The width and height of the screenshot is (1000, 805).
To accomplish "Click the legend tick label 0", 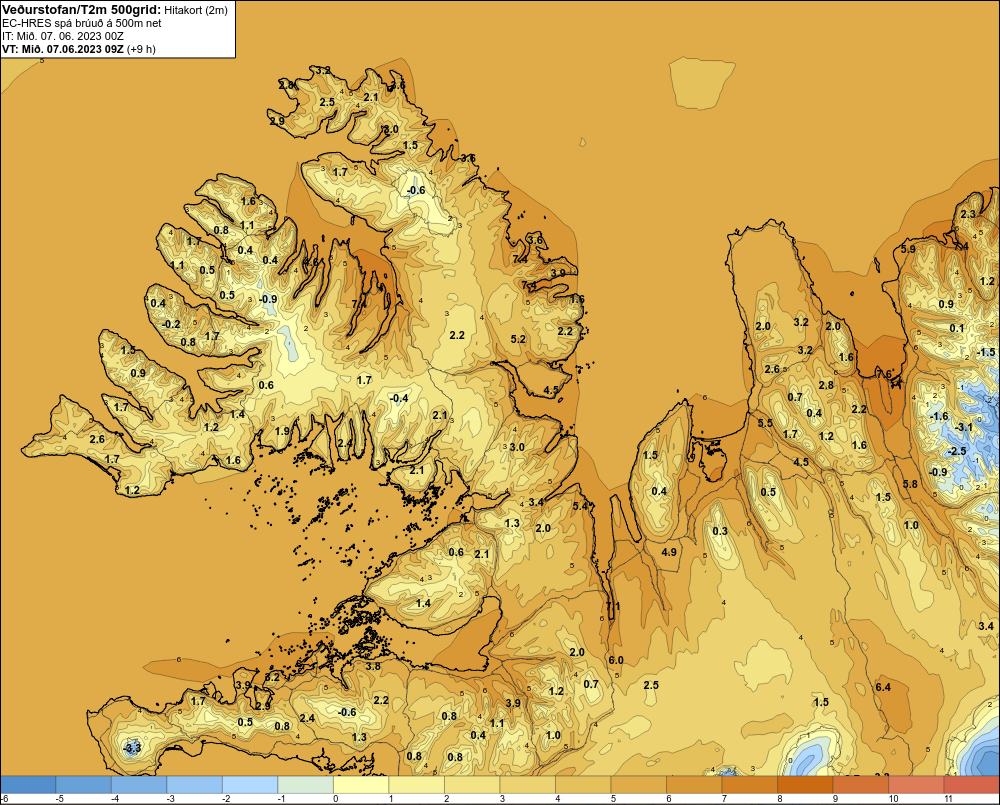I will pos(336,799).
